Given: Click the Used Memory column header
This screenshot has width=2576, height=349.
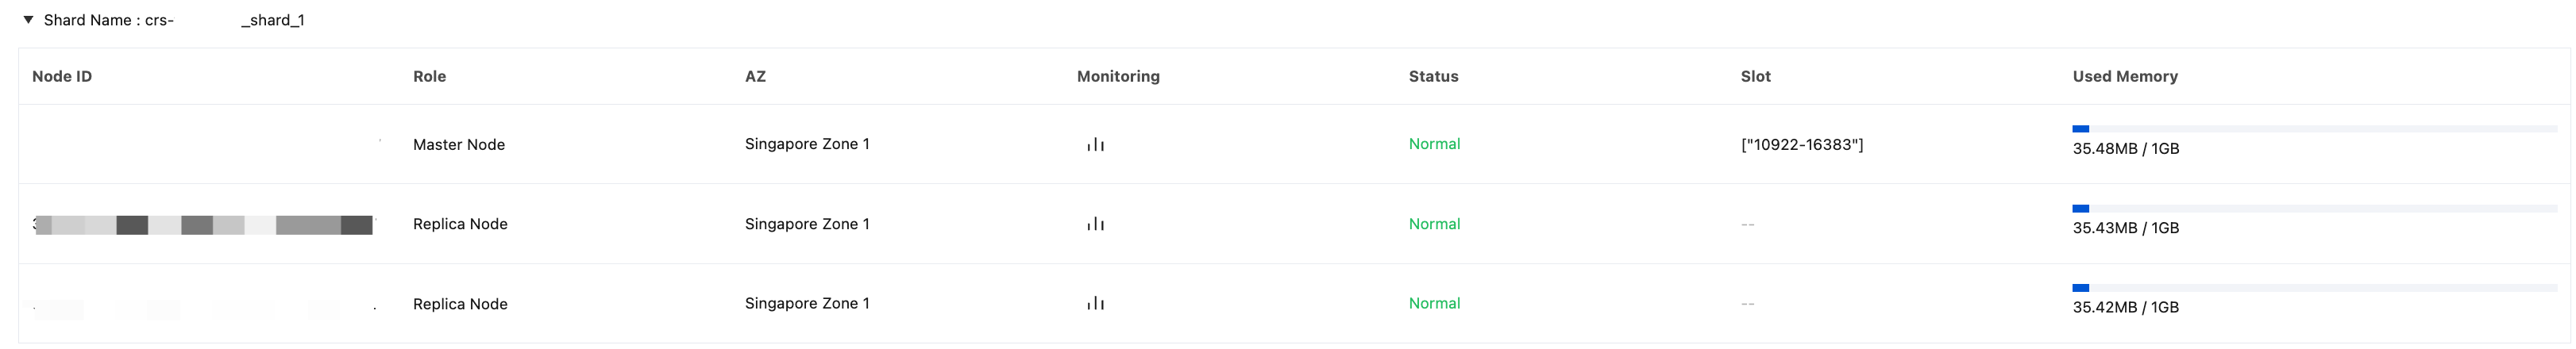Looking at the screenshot, I should (x=2125, y=76).
